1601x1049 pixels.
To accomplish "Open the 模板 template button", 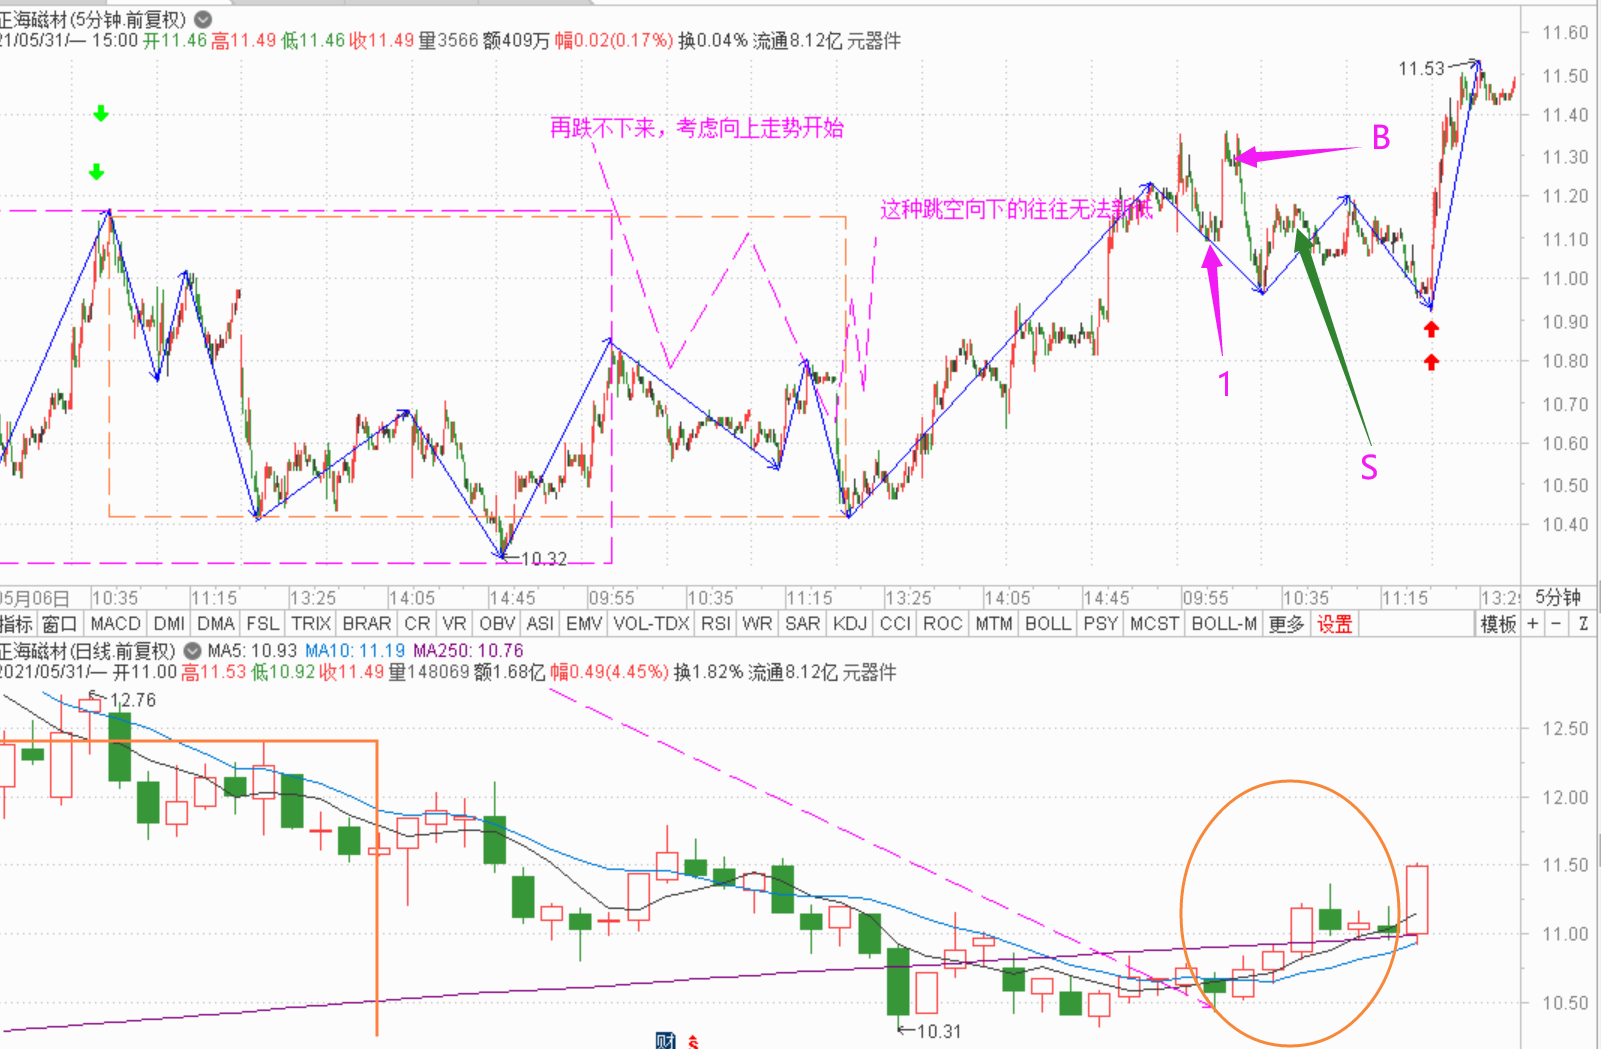I will tap(1498, 624).
